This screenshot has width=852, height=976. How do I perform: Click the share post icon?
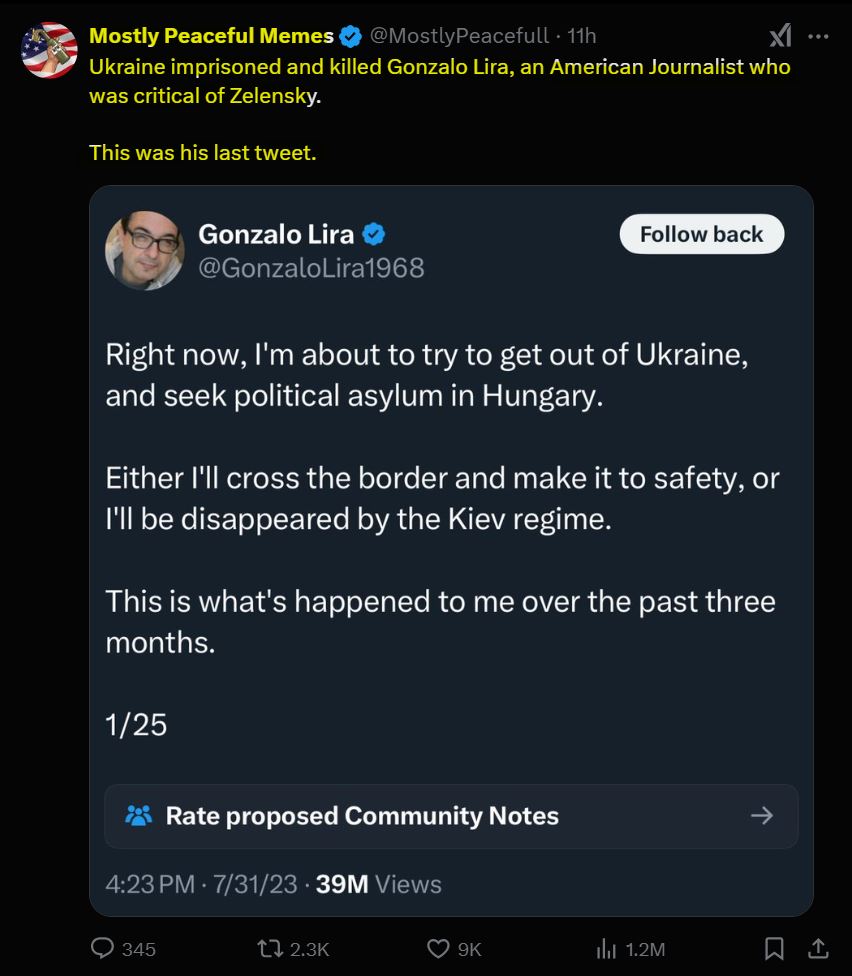(817, 948)
